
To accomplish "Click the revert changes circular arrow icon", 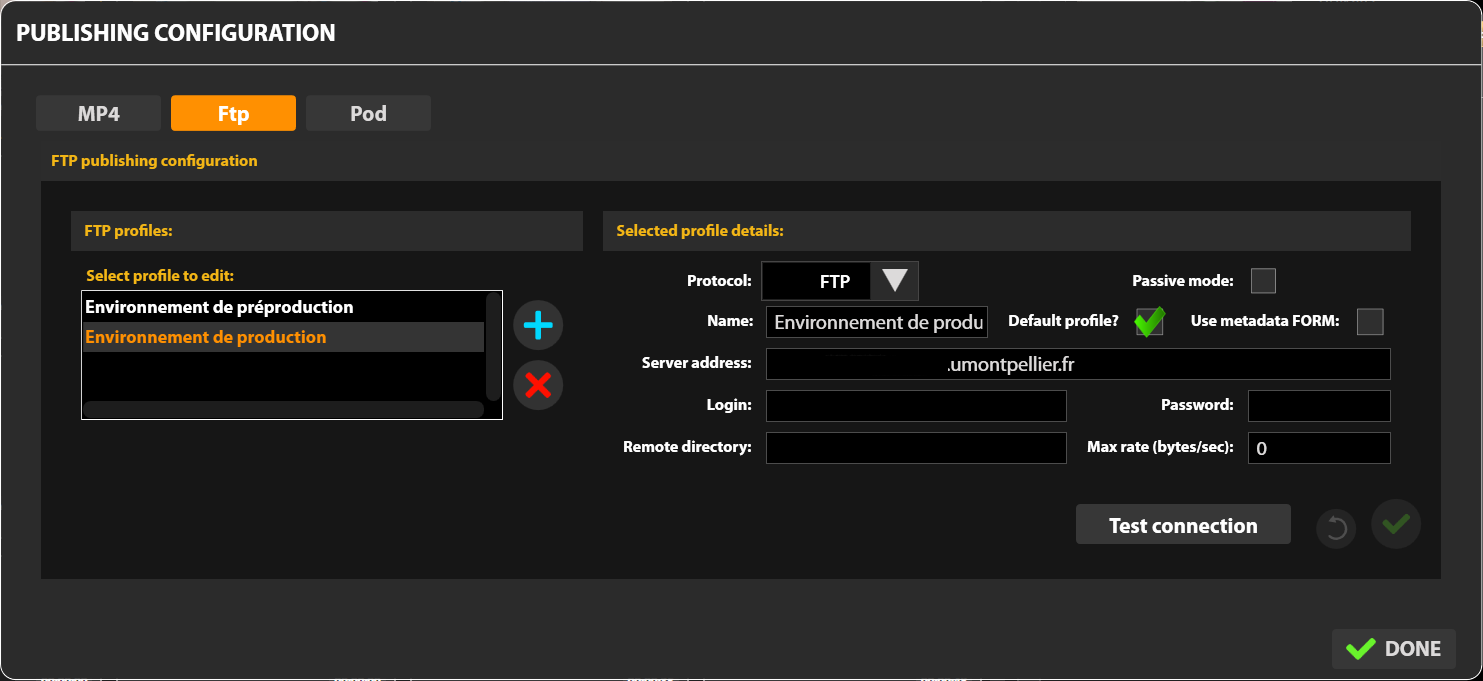I will (x=1335, y=527).
